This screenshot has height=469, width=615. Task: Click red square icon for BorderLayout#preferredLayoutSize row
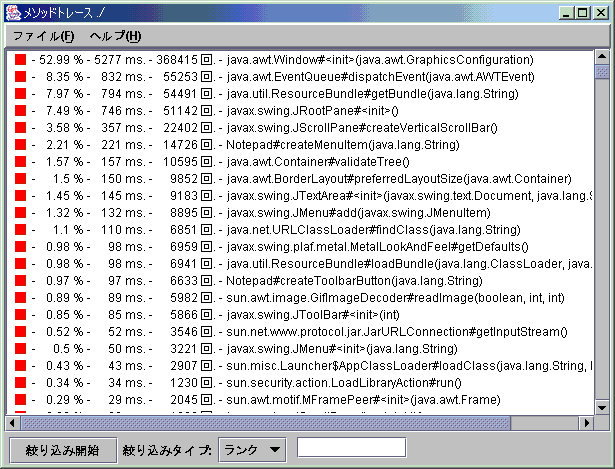point(20,178)
